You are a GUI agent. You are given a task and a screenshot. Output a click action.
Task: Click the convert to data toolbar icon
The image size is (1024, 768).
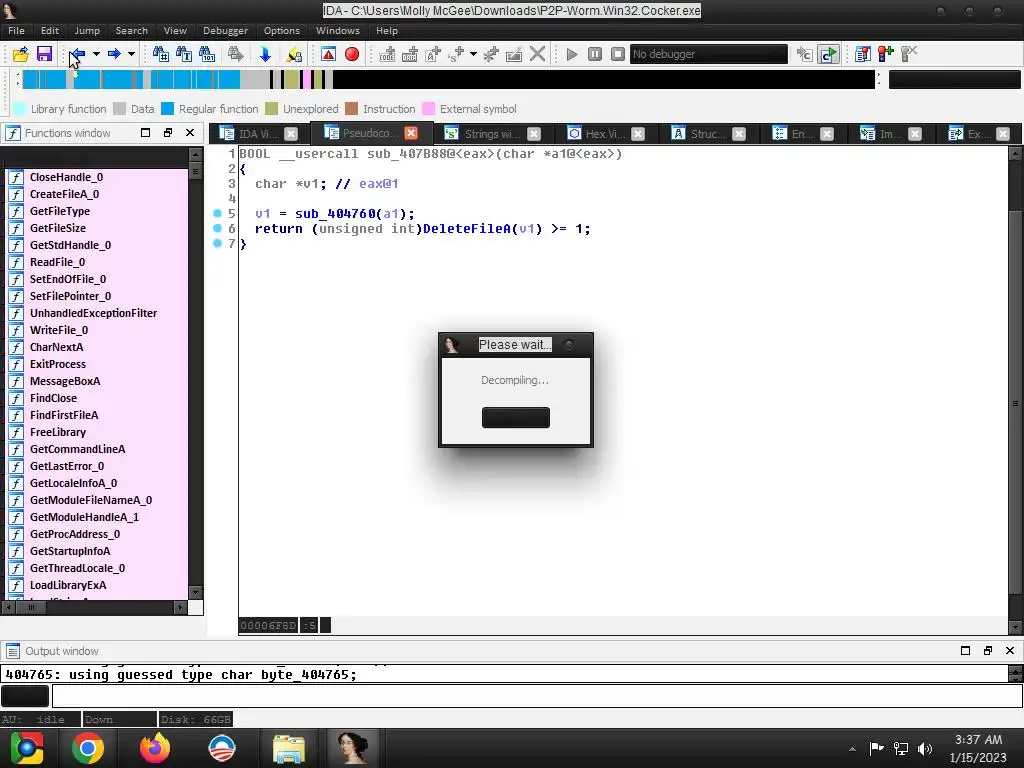[x=409, y=54]
